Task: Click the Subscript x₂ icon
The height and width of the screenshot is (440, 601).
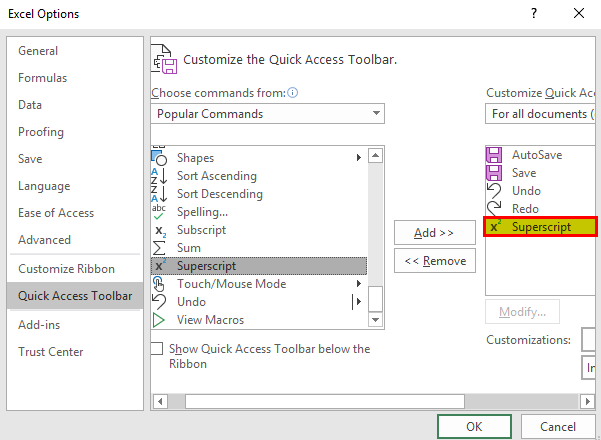Action: (x=158, y=230)
